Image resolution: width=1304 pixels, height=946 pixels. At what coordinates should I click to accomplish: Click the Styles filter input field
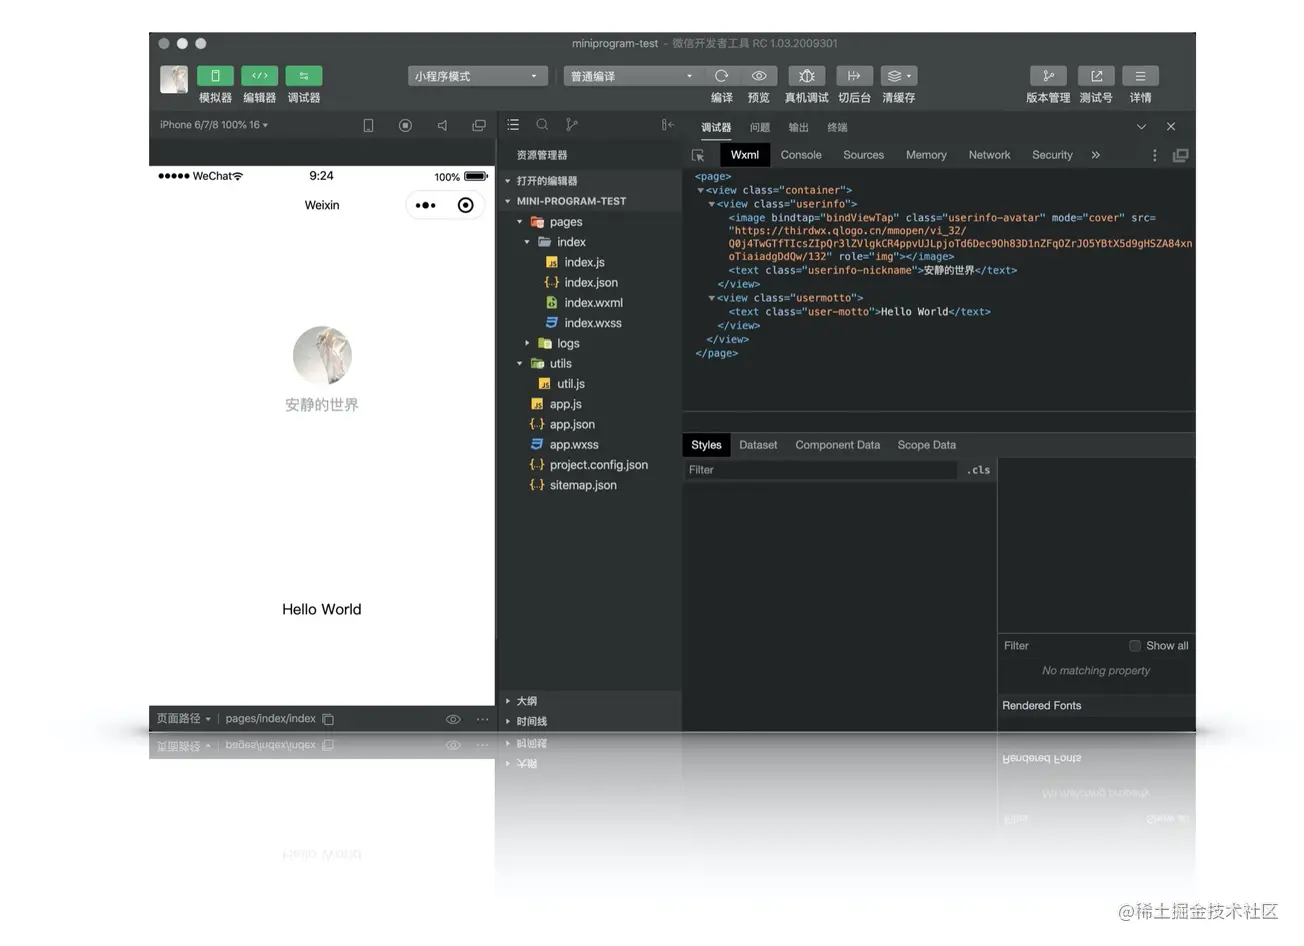(820, 470)
